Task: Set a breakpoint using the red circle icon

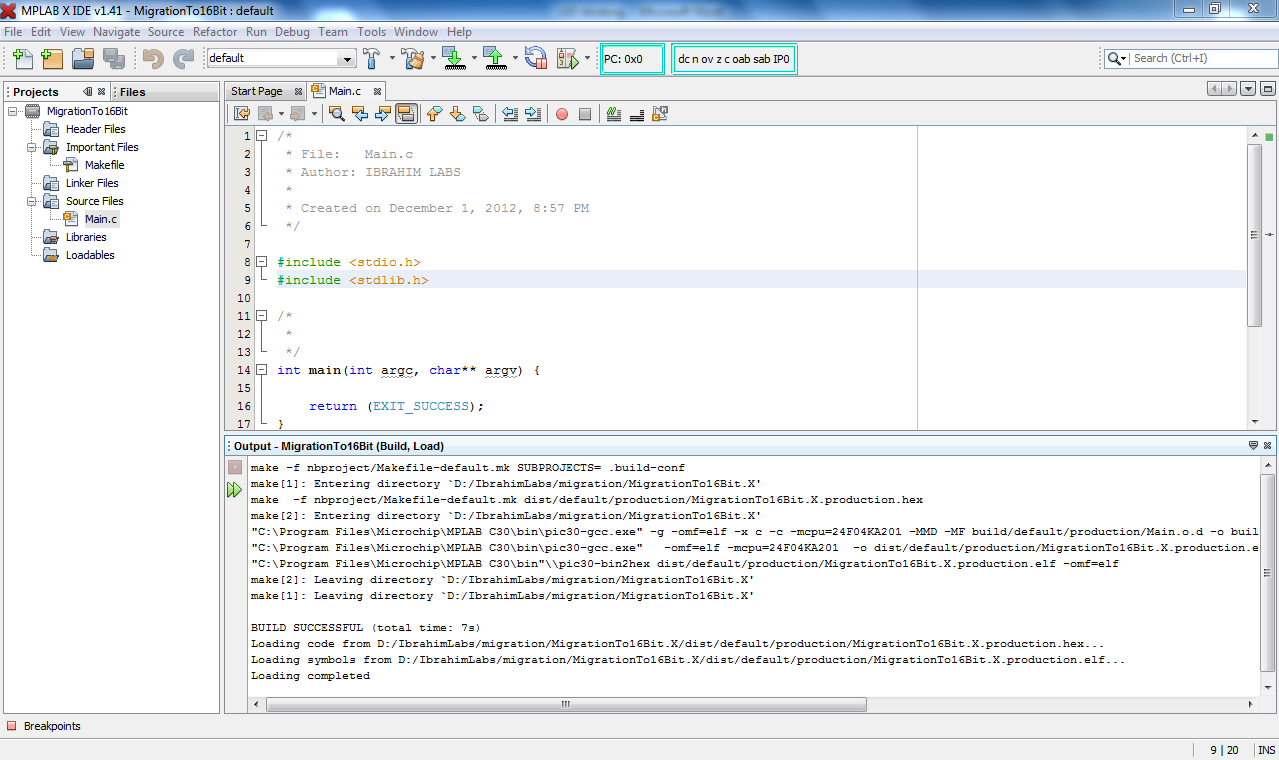Action: point(561,113)
